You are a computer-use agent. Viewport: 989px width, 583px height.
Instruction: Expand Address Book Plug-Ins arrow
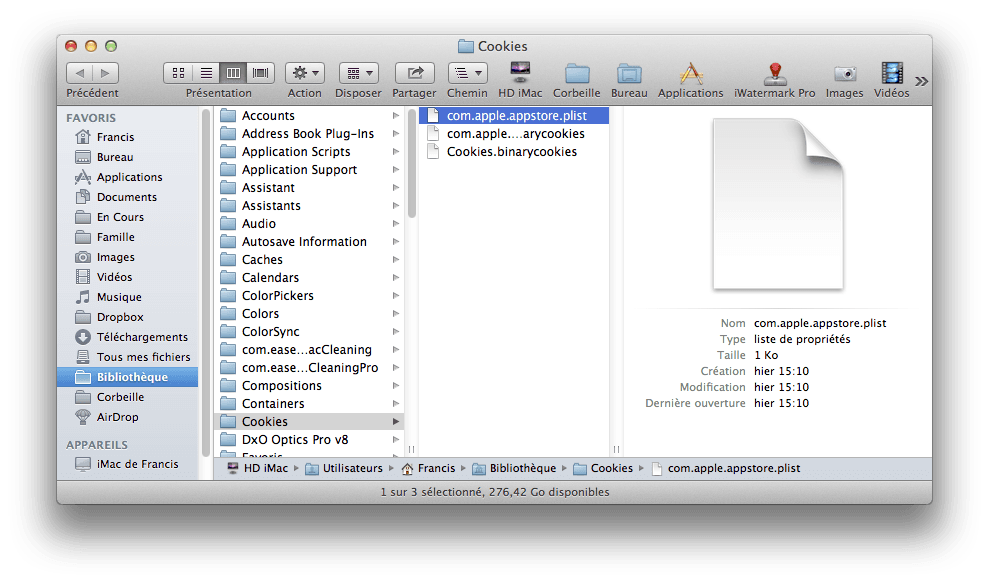click(x=395, y=134)
